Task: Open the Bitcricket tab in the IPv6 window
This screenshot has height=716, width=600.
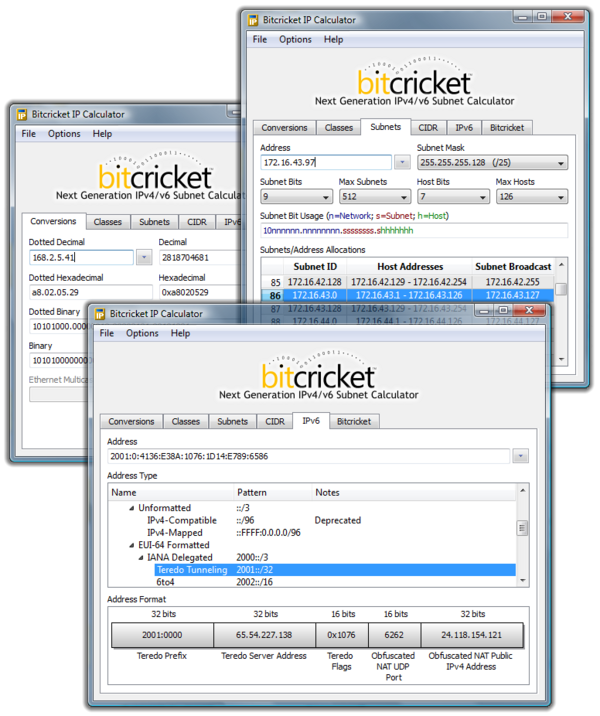Action: (353, 421)
